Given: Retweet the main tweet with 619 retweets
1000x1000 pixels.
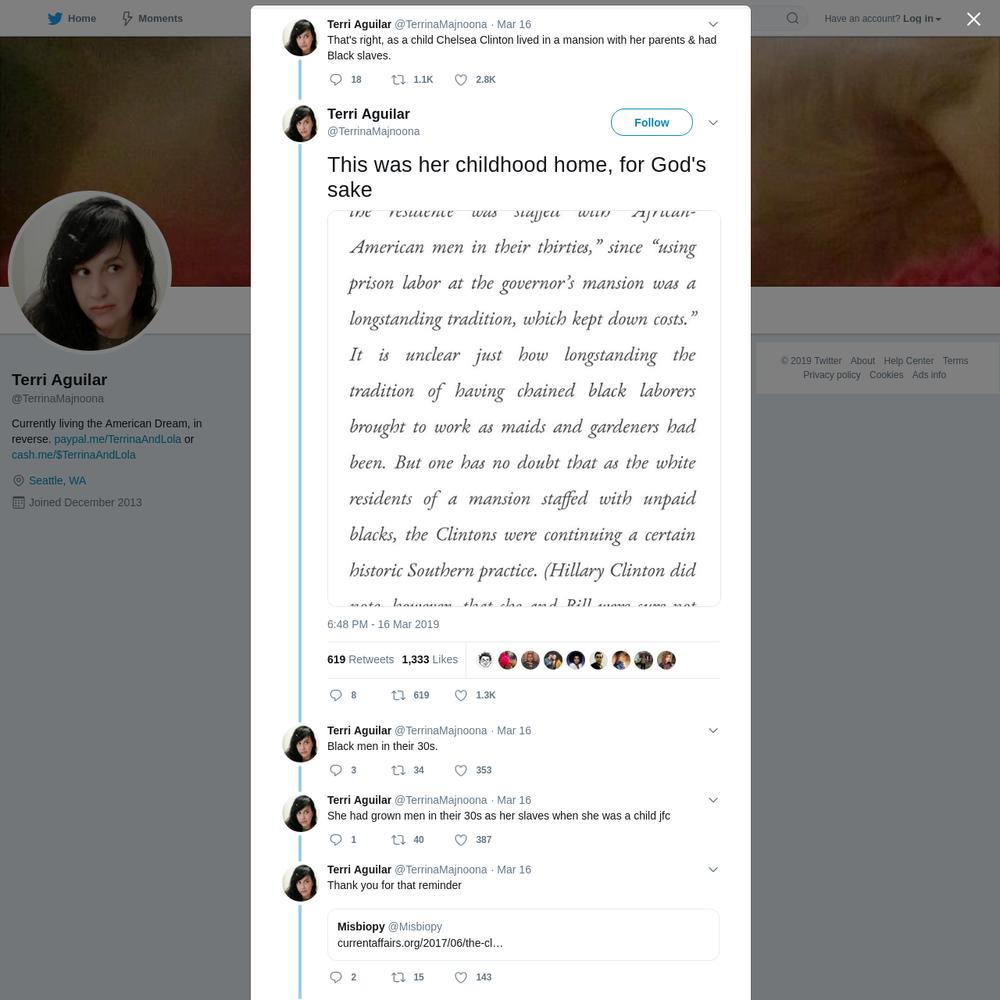Looking at the screenshot, I should pos(398,695).
